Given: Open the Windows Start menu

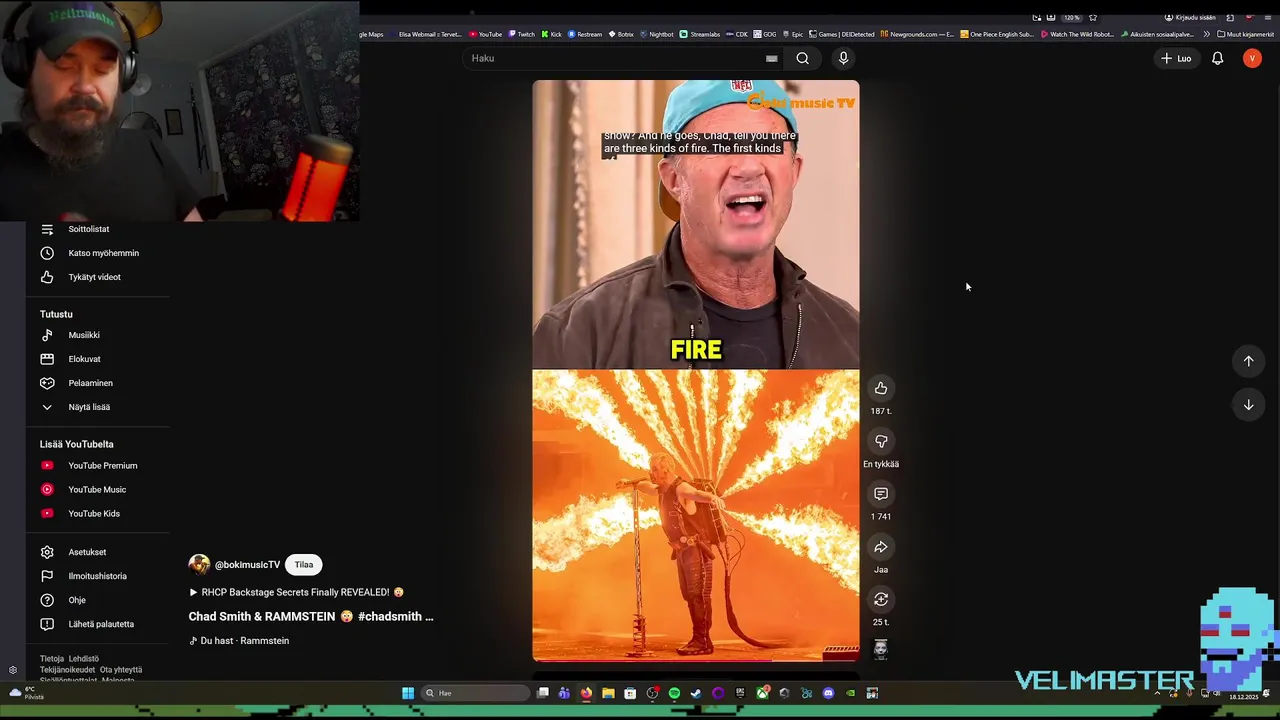Looking at the screenshot, I should 408,693.
